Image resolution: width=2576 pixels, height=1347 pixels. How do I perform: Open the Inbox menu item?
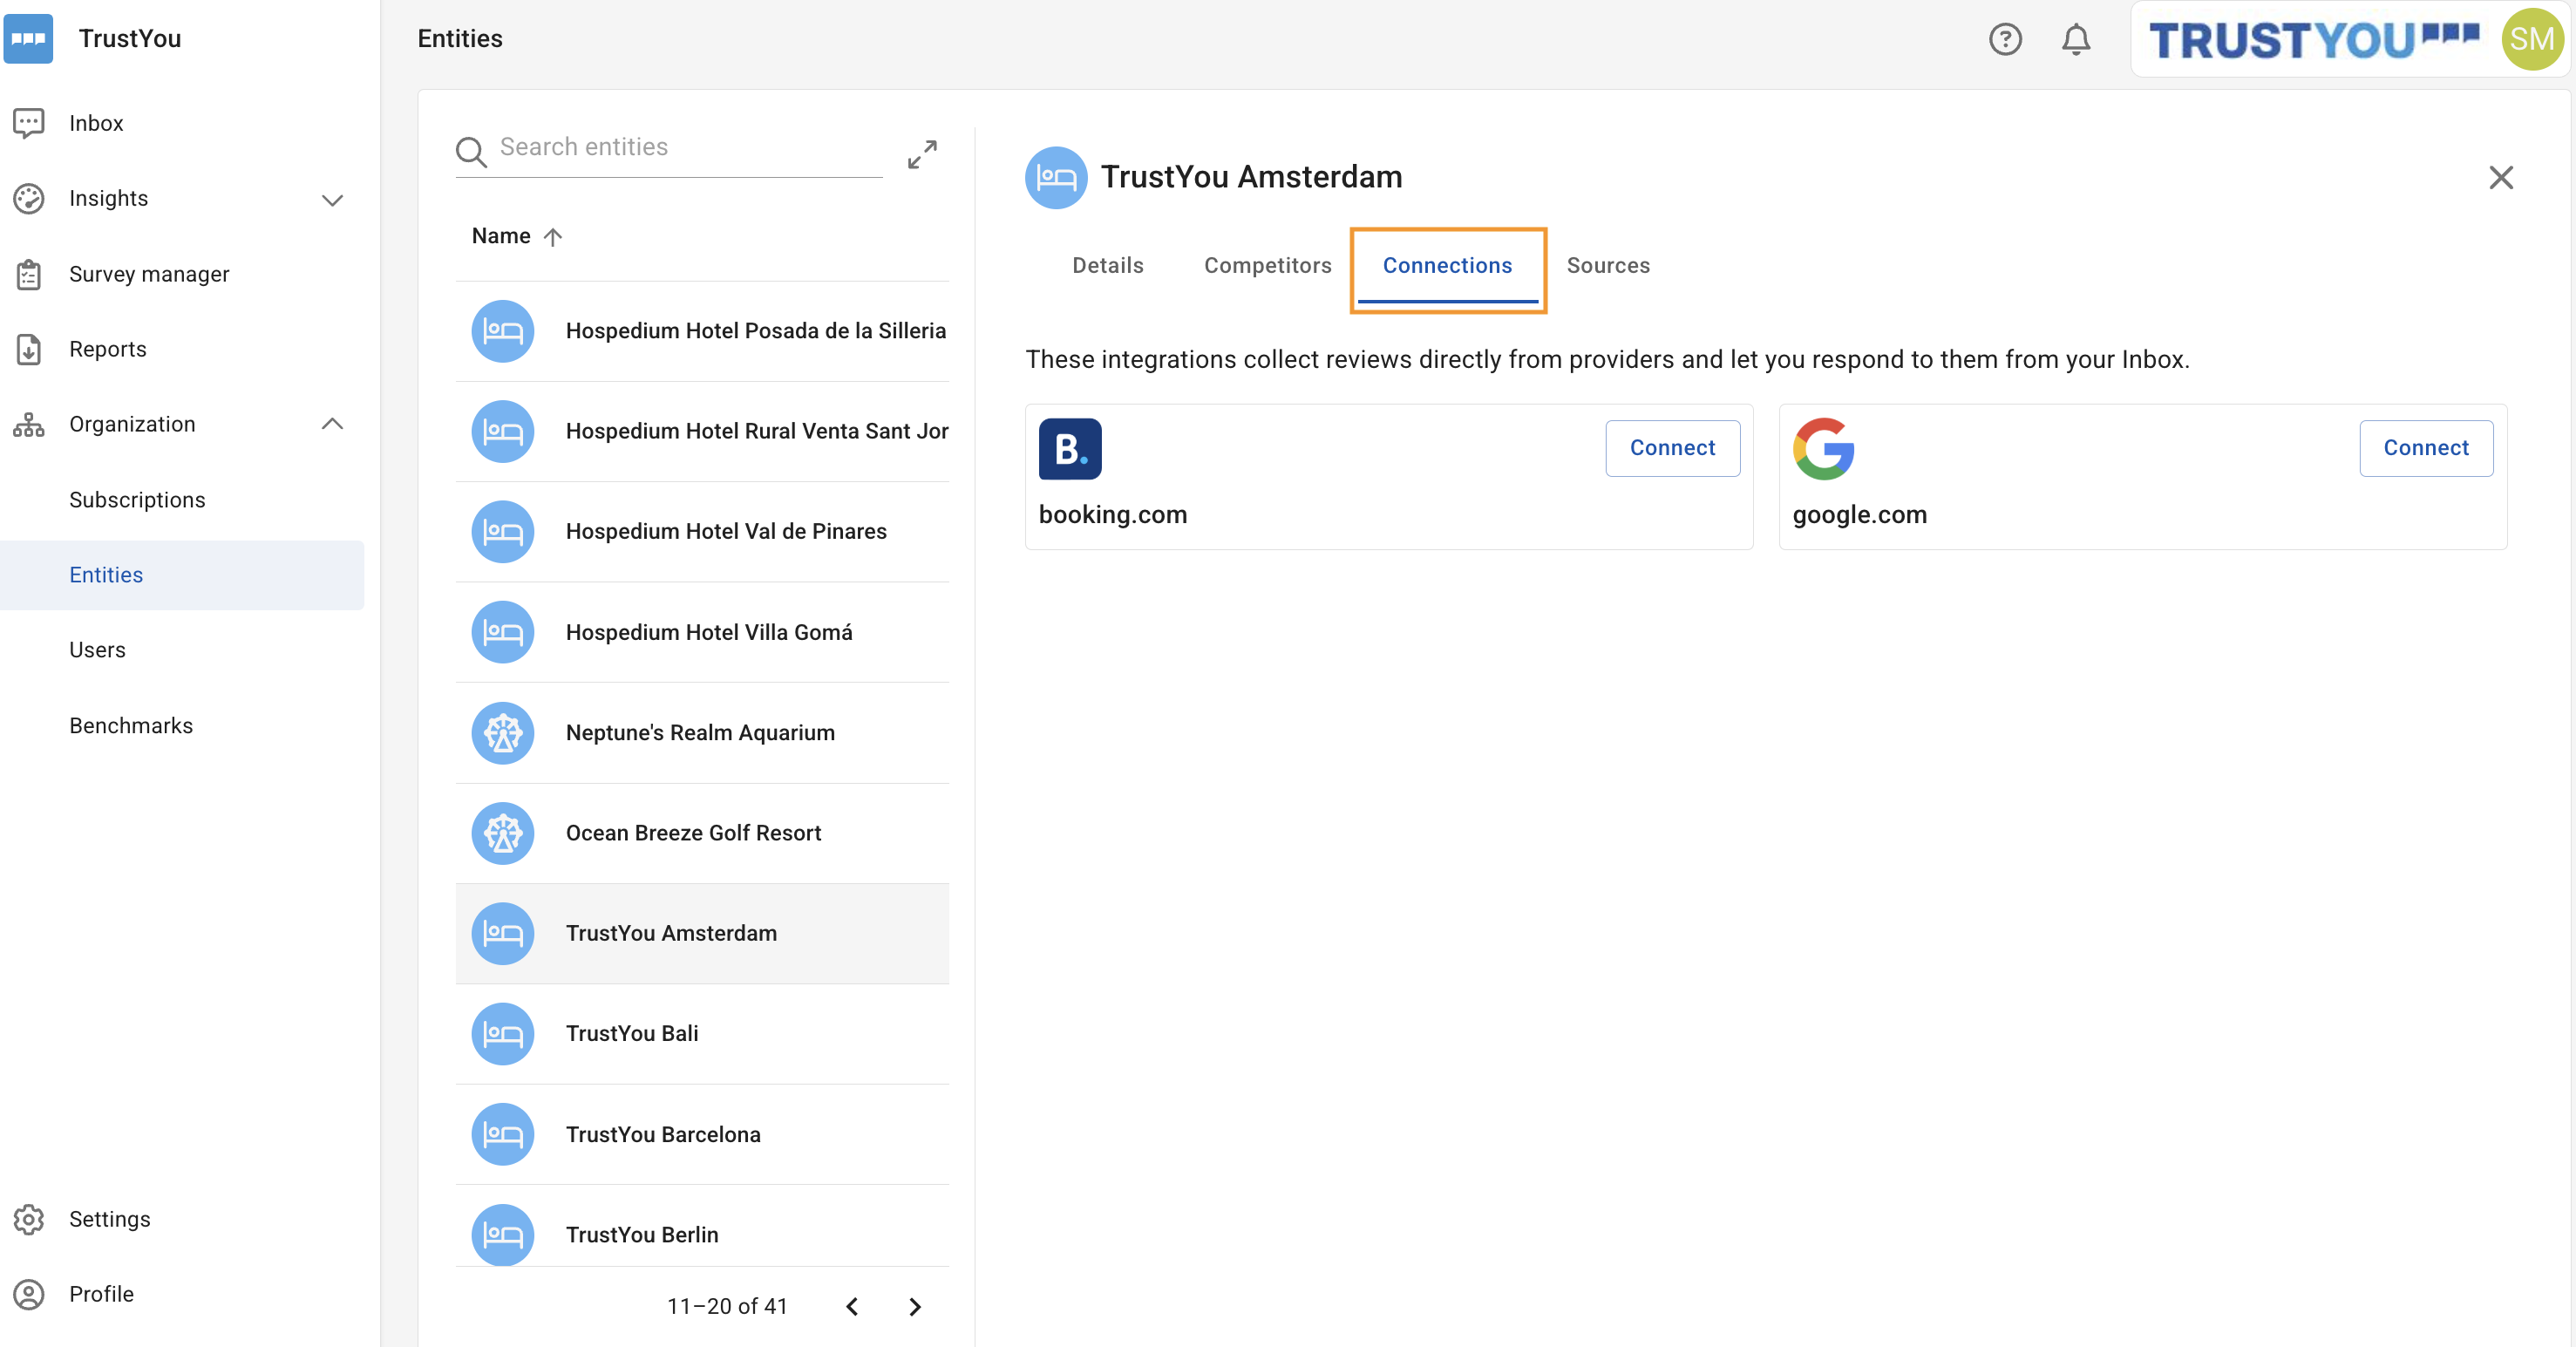(96, 123)
